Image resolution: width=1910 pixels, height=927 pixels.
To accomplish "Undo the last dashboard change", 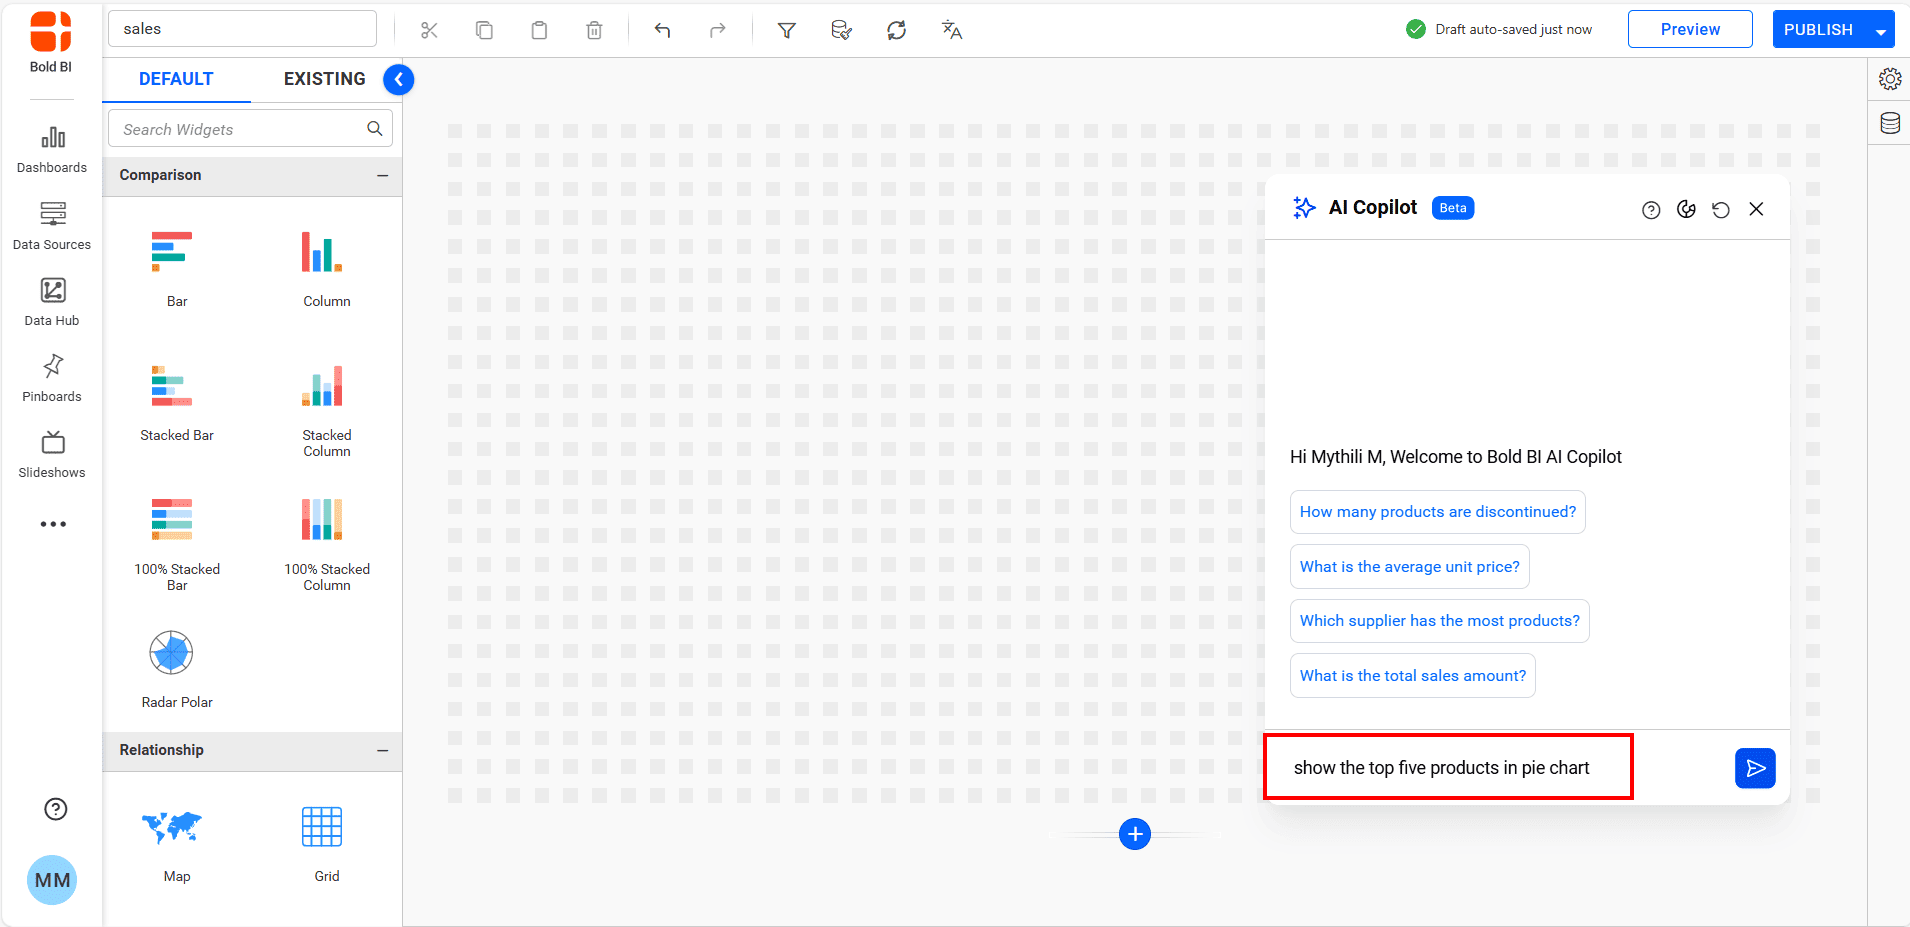I will 662,30.
